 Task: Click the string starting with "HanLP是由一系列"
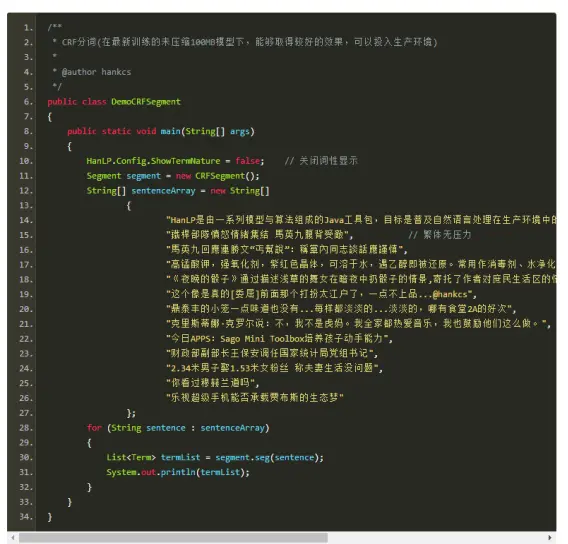point(361,220)
